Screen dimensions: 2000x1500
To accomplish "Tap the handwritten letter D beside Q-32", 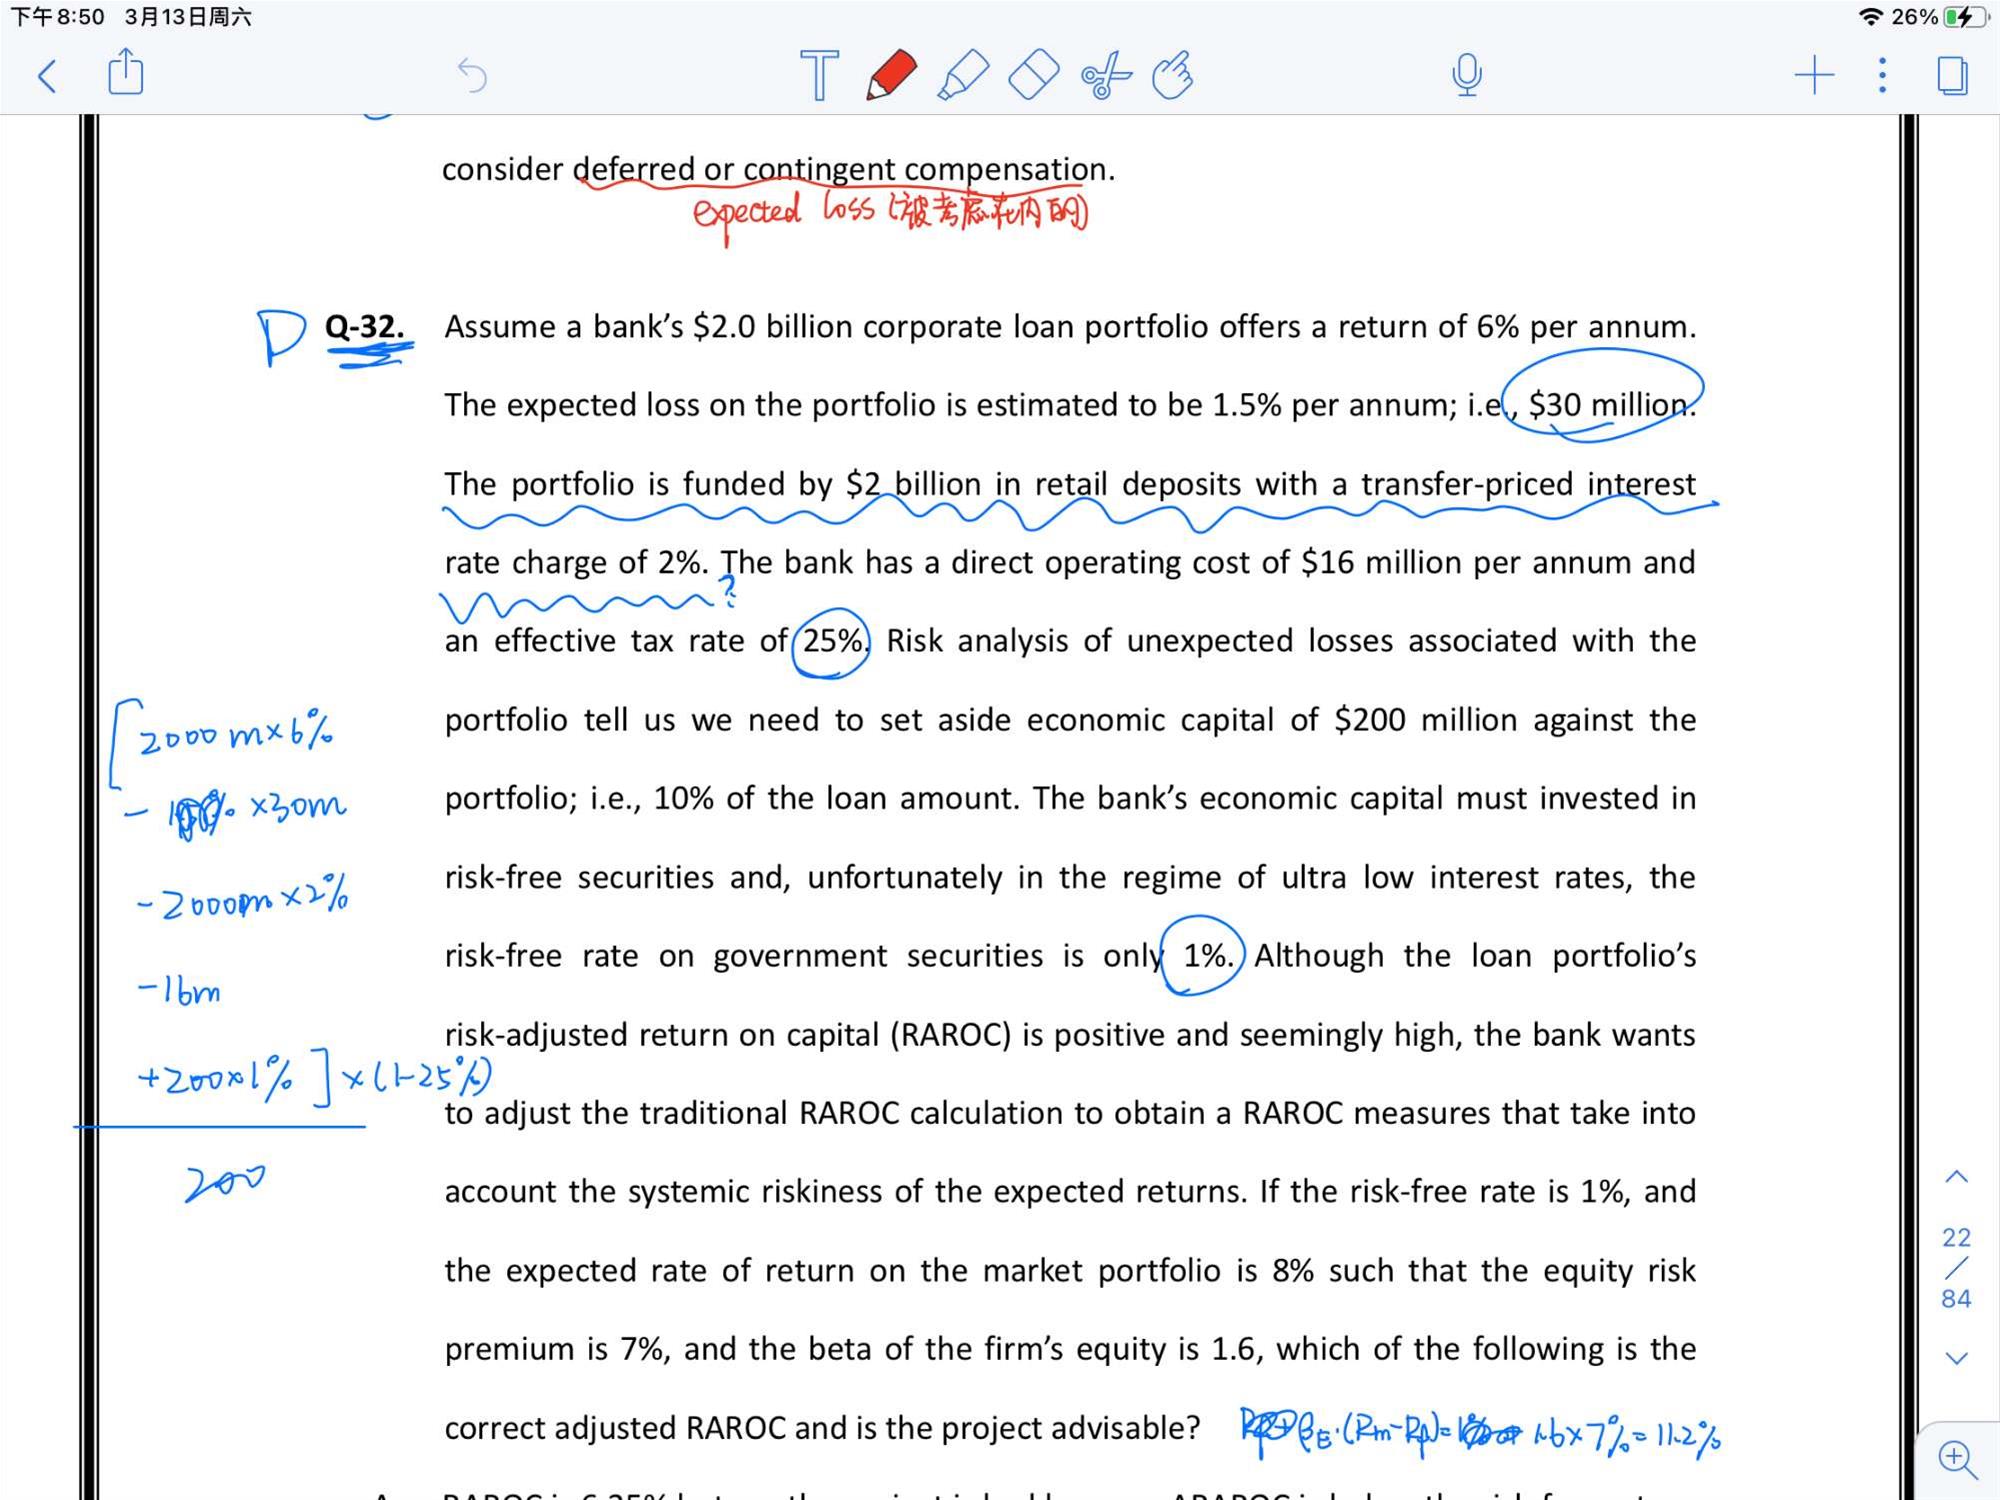I will pos(280,336).
